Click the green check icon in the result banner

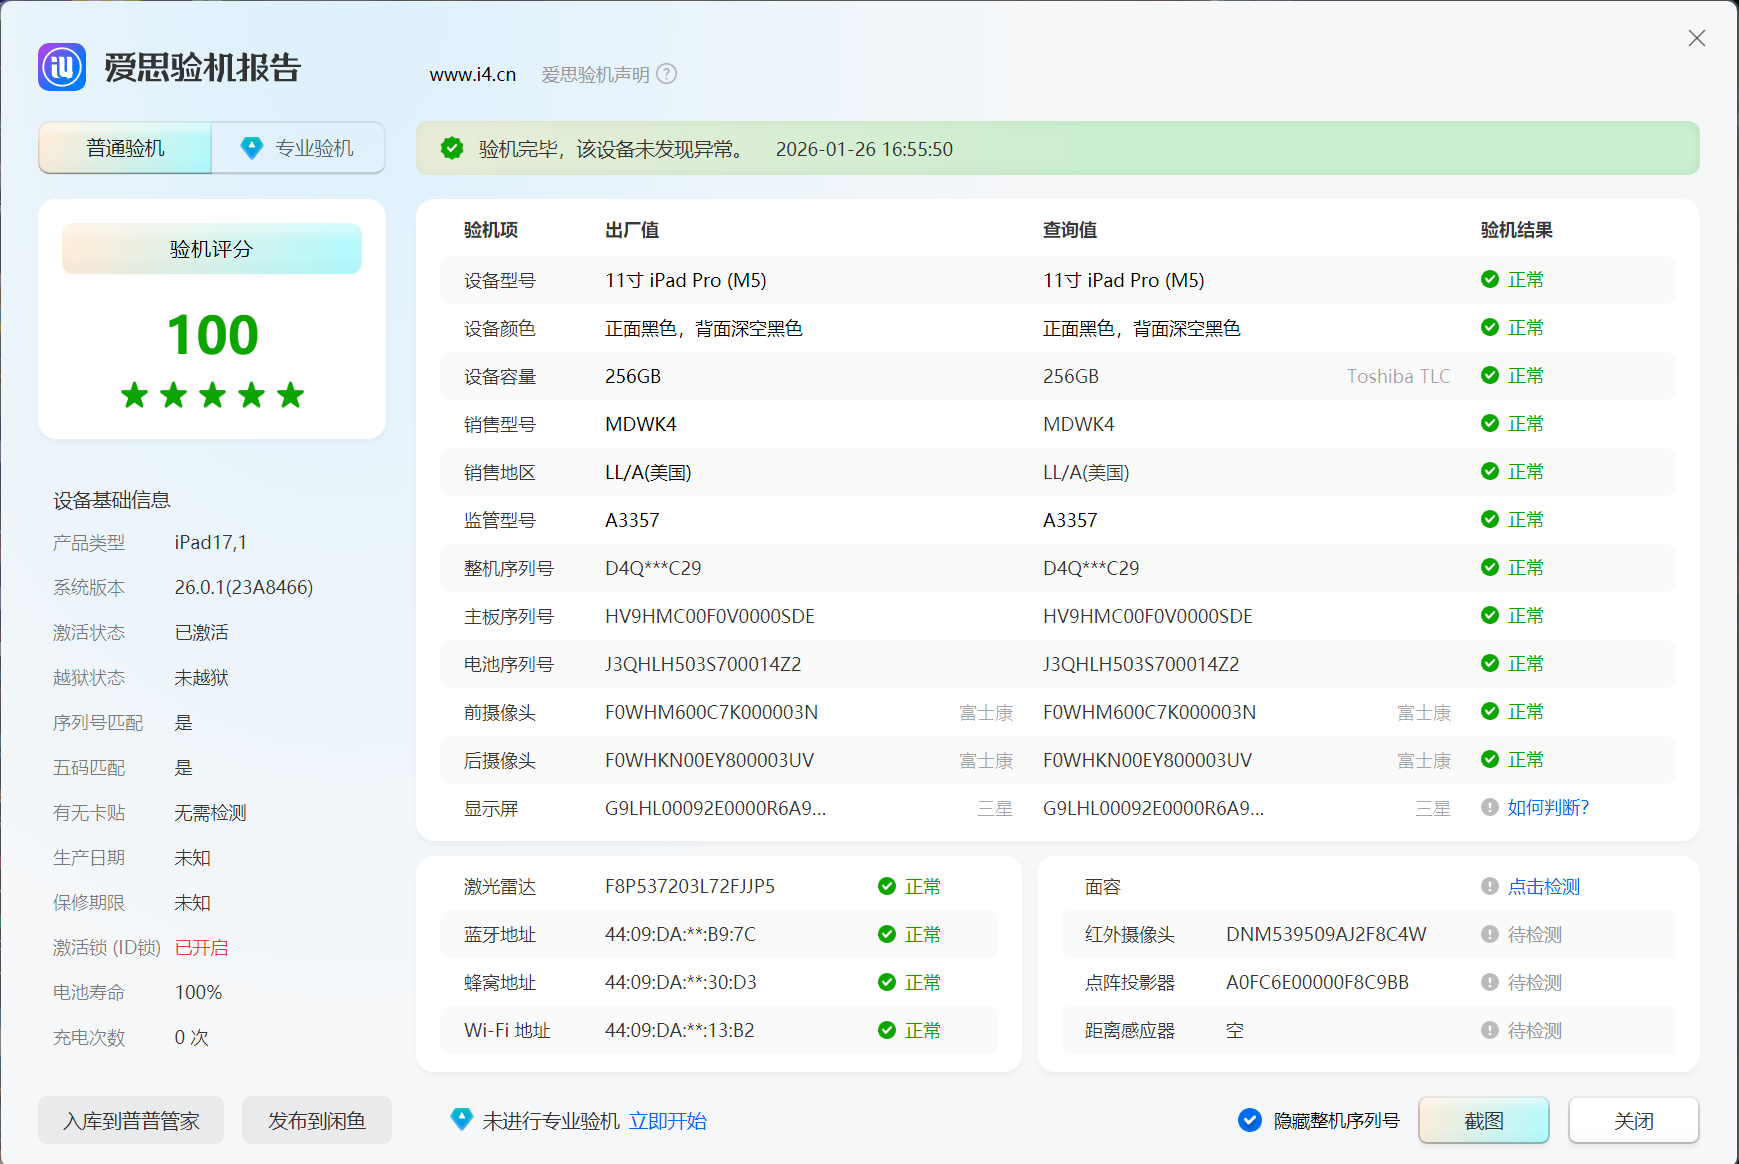(452, 148)
